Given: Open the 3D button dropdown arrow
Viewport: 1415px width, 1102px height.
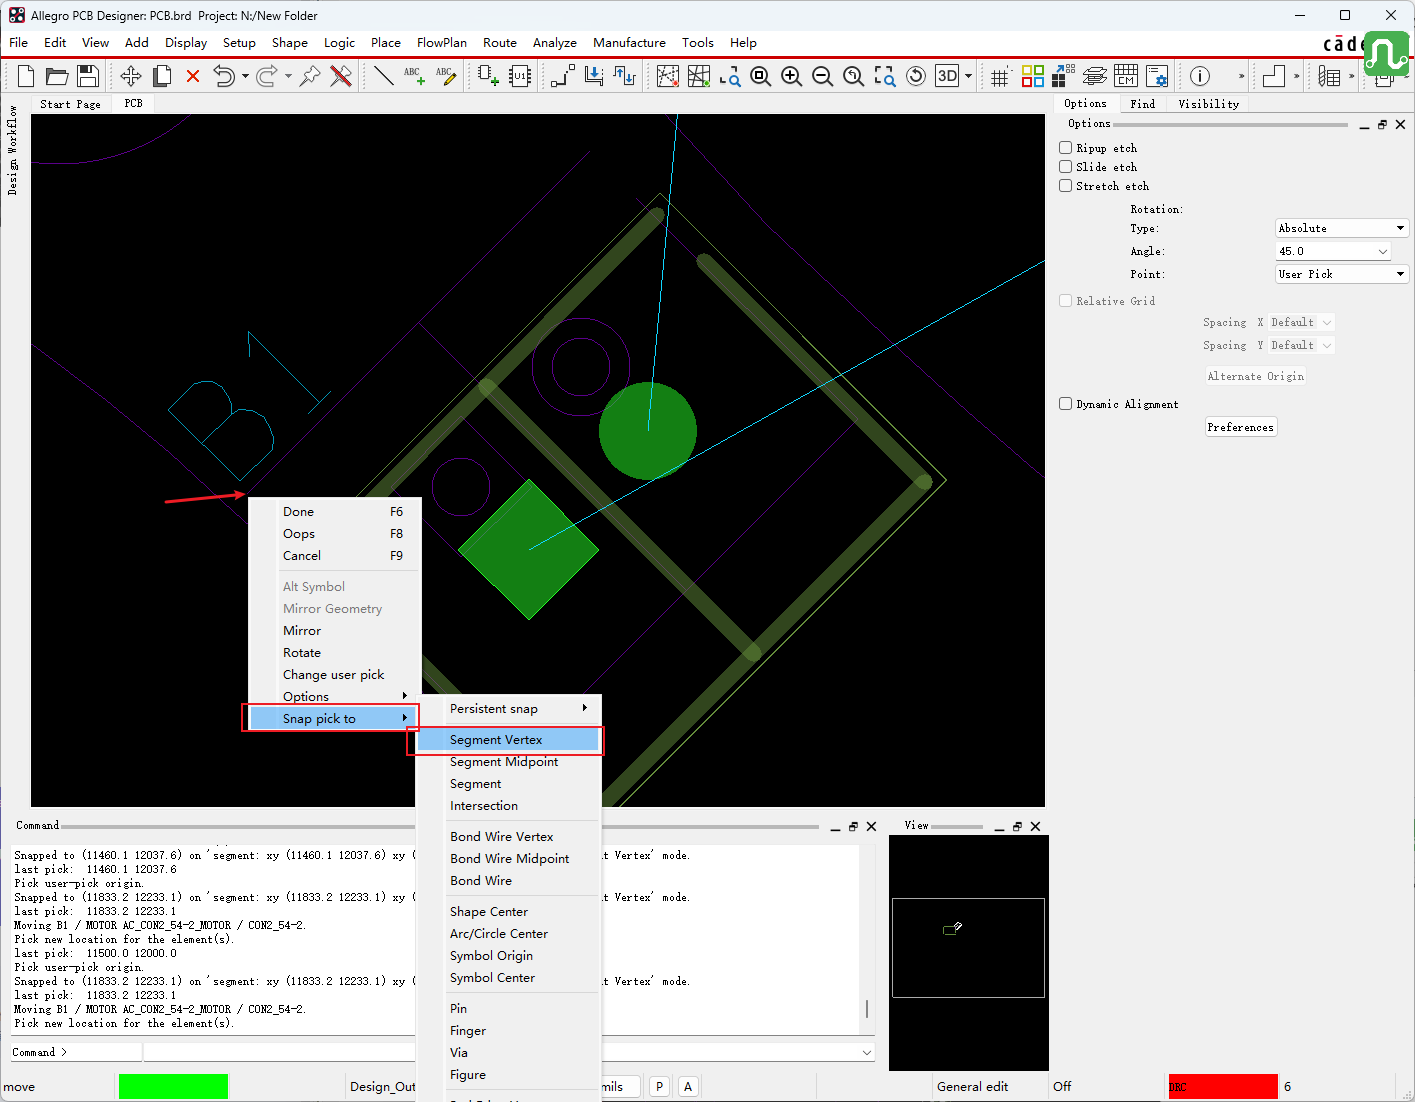Looking at the screenshot, I should pyautogui.click(x=968, y=76).
